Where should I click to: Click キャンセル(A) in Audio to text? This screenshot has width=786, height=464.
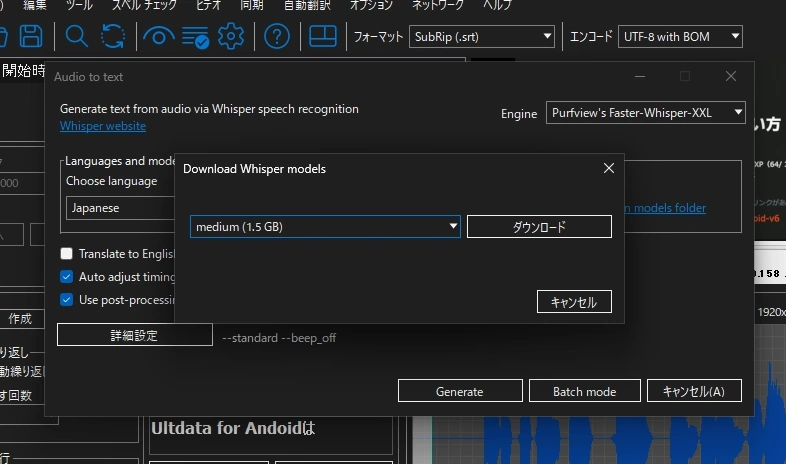tap(694, 391)
